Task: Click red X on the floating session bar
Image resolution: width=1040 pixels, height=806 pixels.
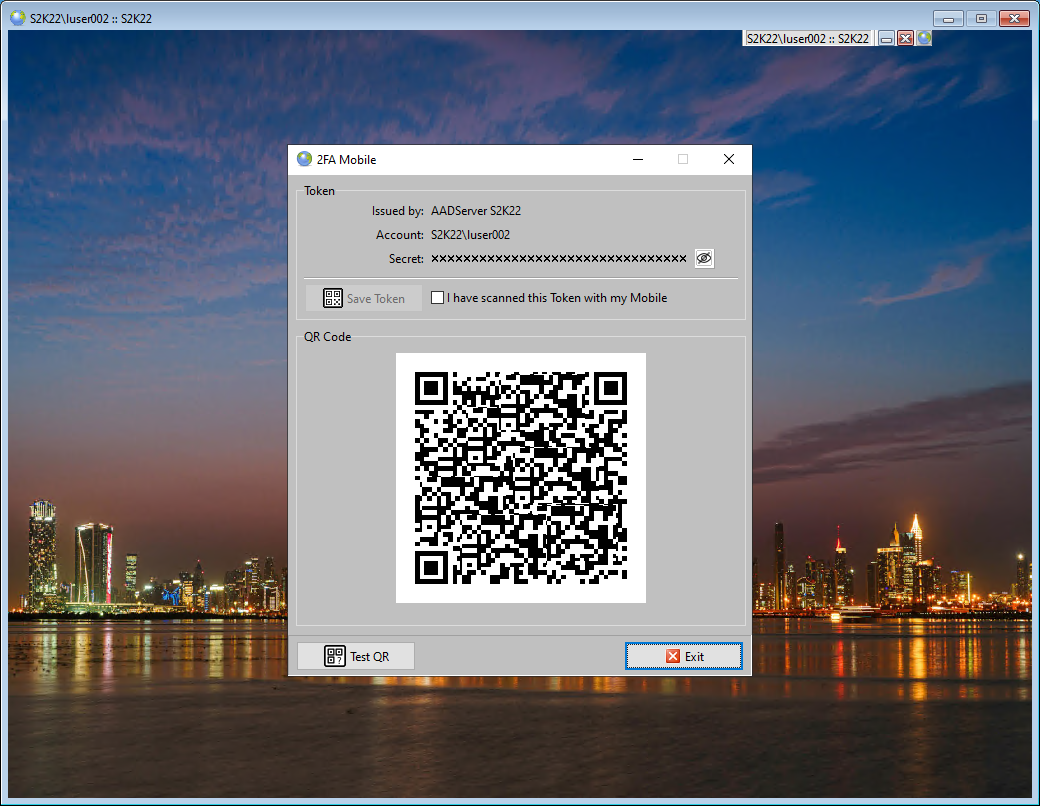Action: pos(905,38)
